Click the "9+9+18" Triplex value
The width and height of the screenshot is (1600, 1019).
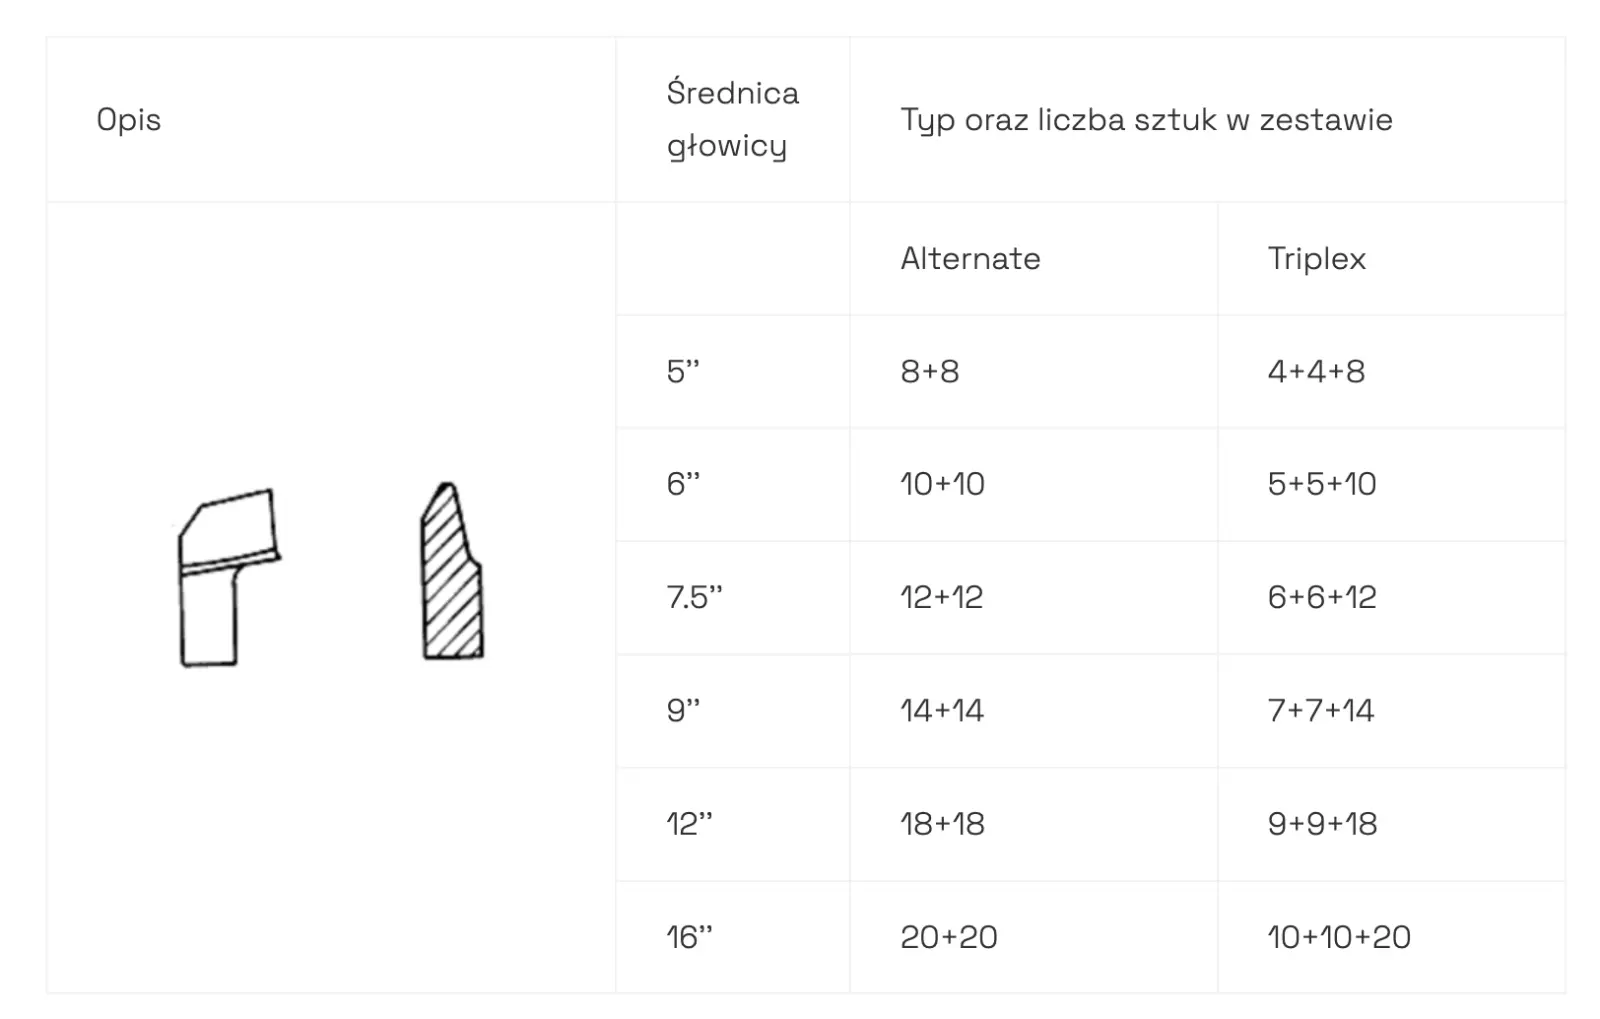click(1322, 824)
